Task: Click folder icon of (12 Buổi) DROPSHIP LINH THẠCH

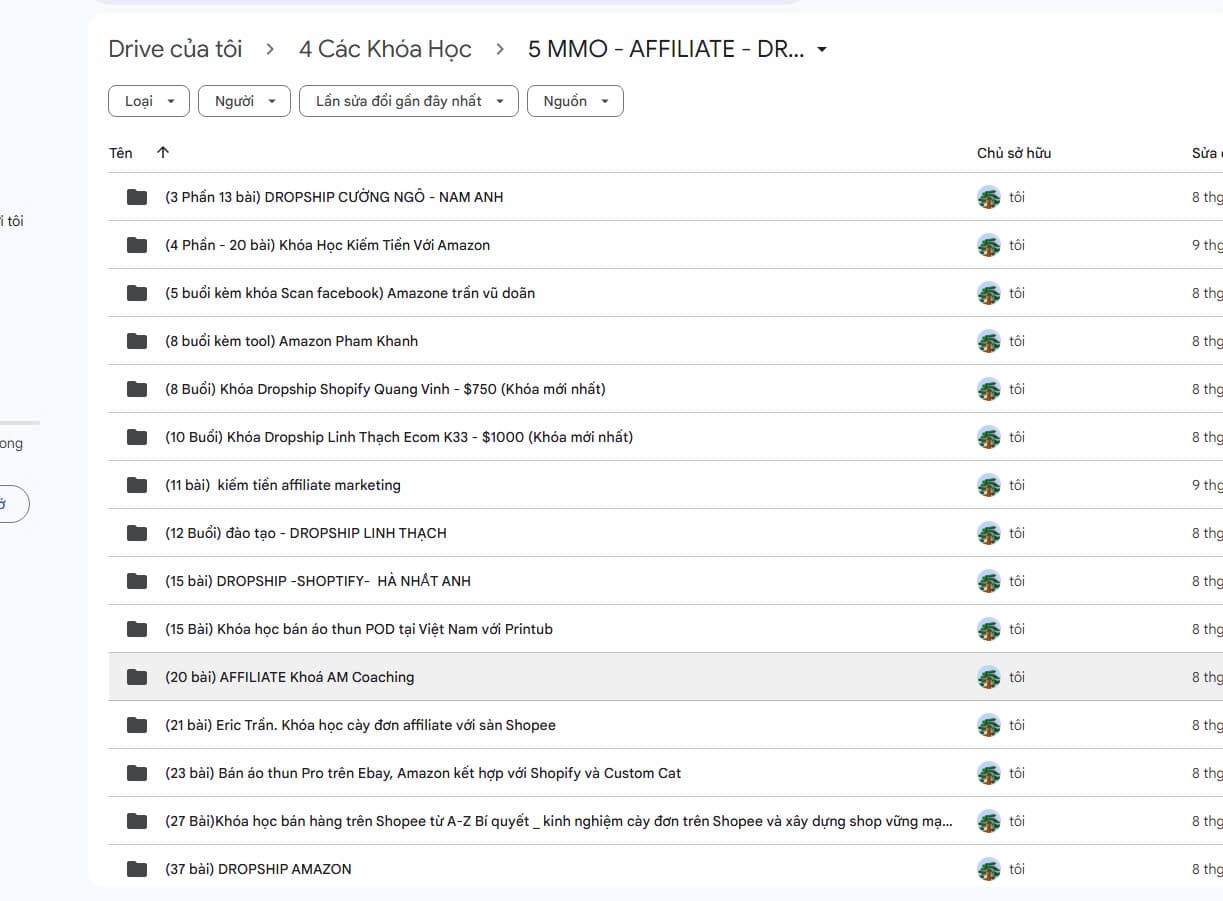Action: 137,533
